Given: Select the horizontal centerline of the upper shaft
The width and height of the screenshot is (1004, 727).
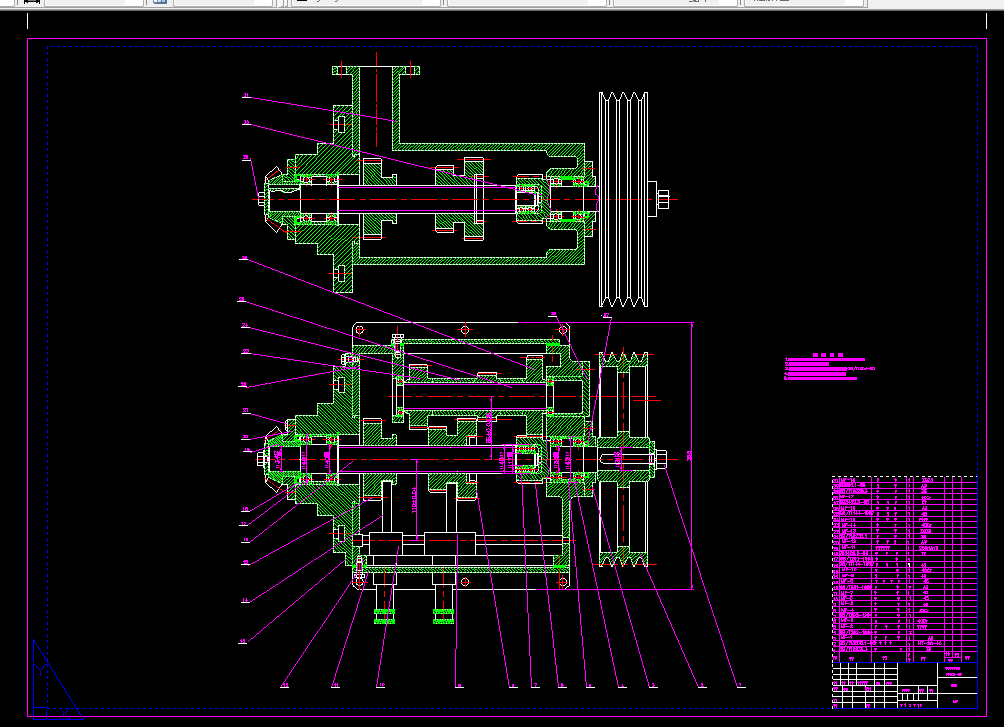Looking at the screenshot, I should pyautogui.click(x=466, y=199).
